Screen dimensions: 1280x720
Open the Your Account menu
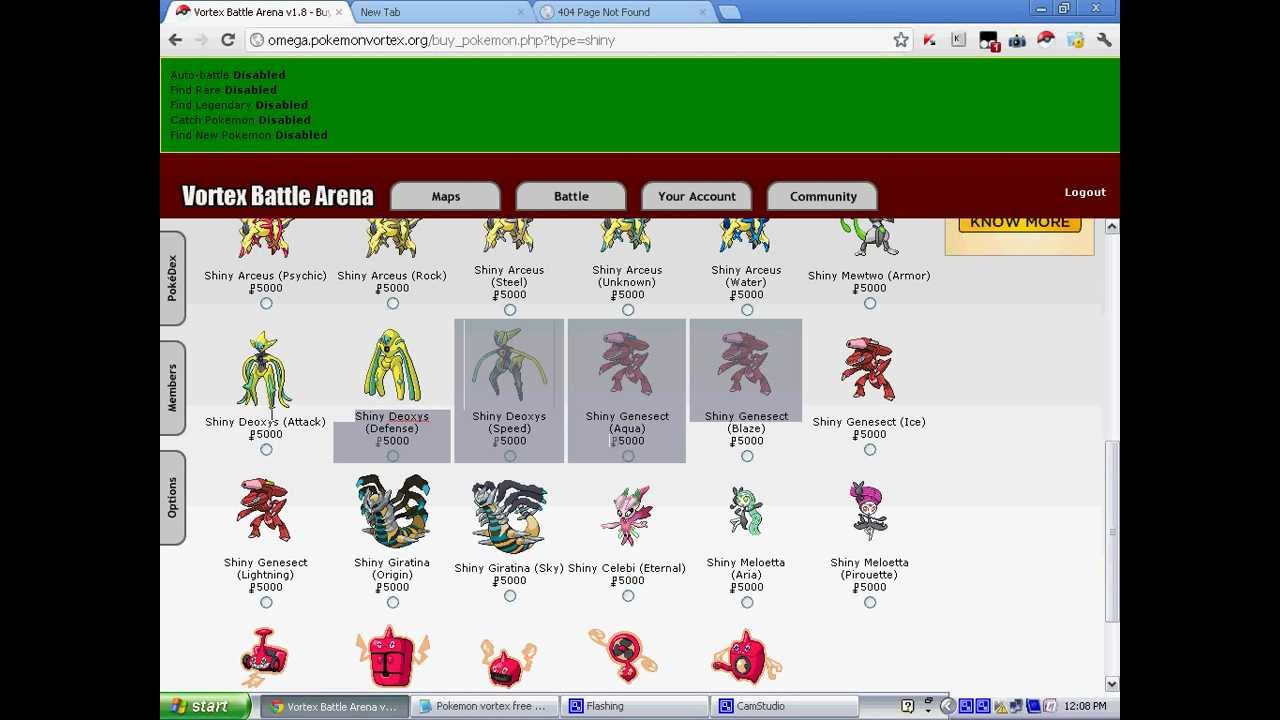(x=697, y=196)
